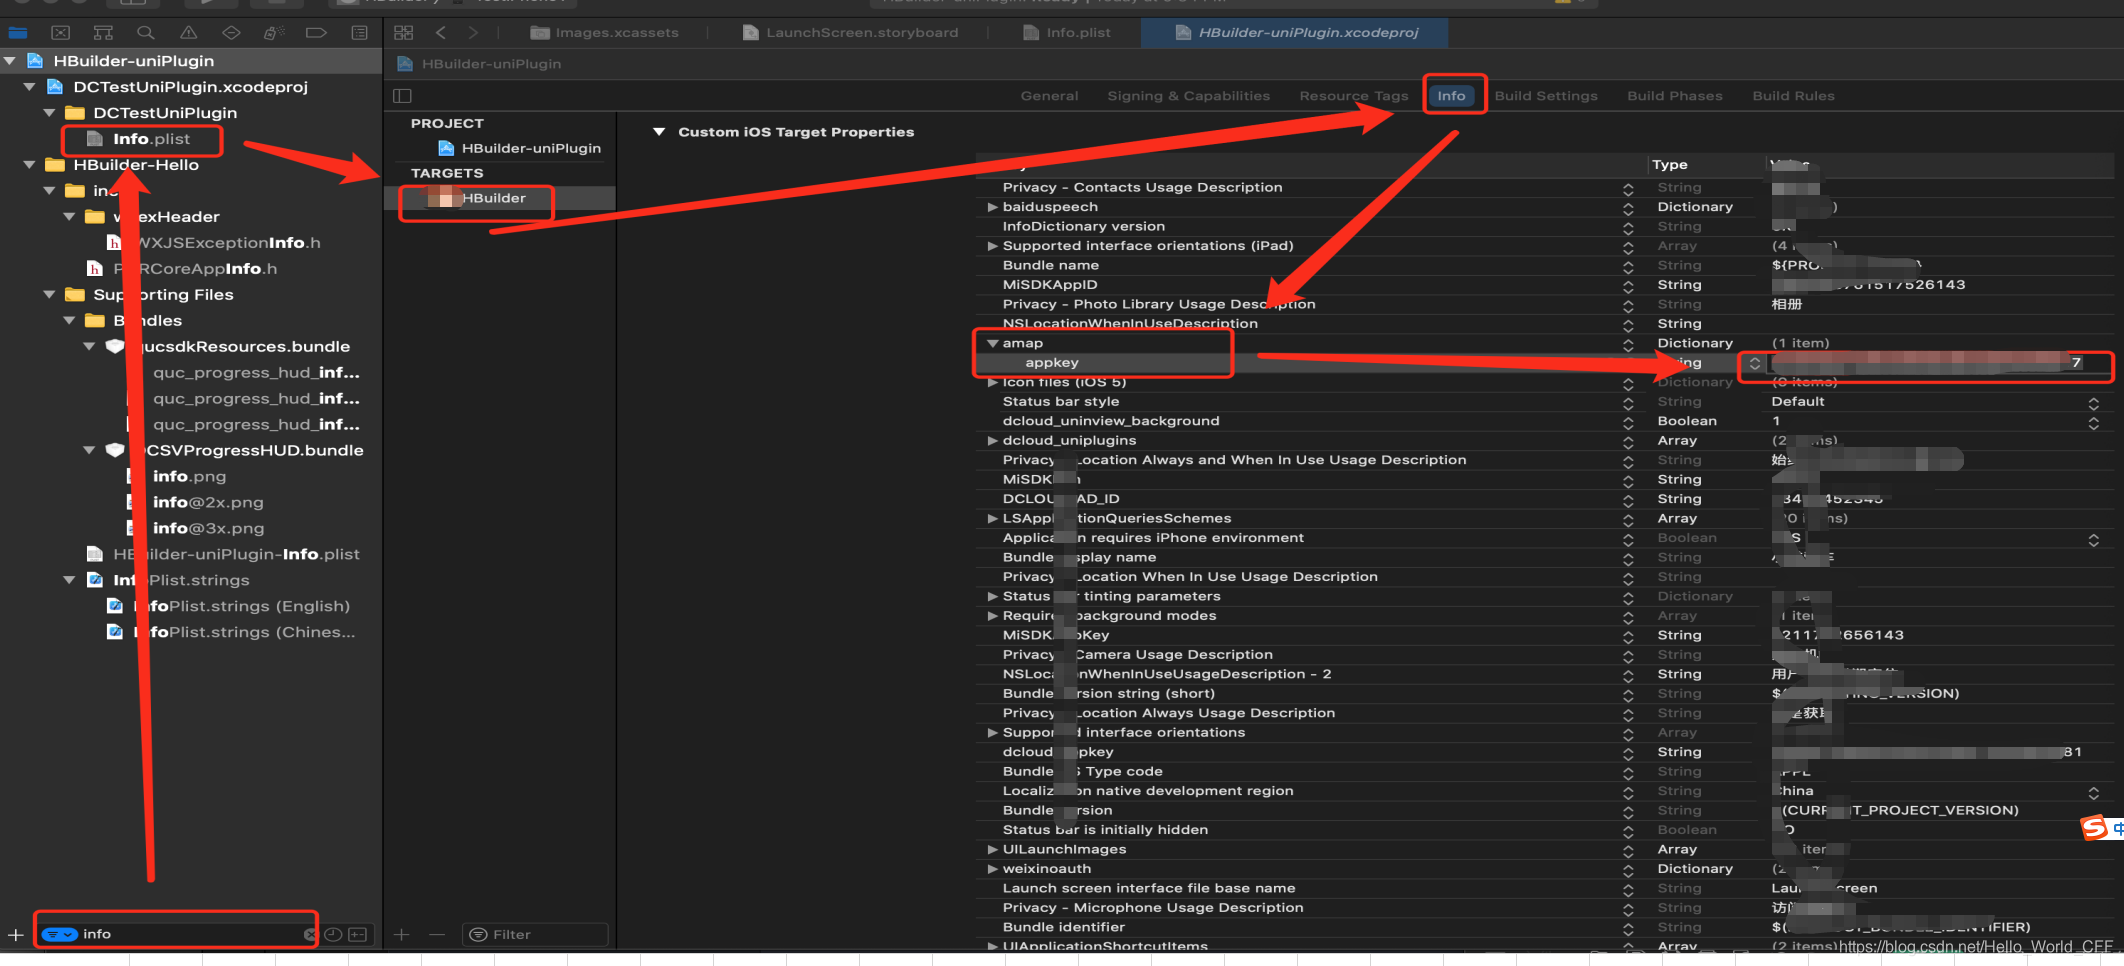Image resolution: width=2124 pixels, height=966 pixels.
Task: Select Info.plist under DCTestUniPlugin
Action: point(150,139)
